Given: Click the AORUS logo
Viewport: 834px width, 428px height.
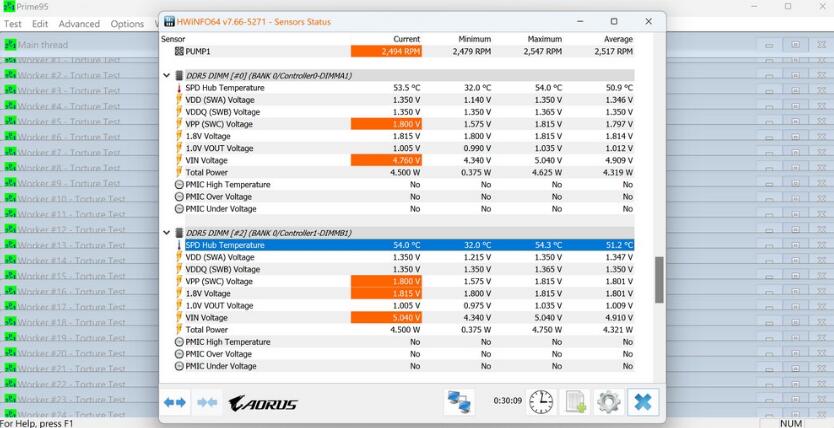Looking at the screenshot, I should (x=263, y=403).
